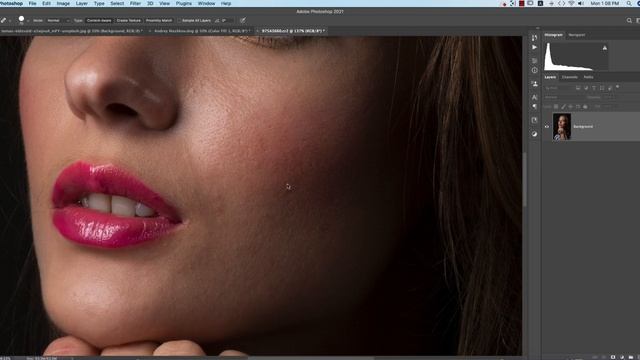Click the lock all padlock icon

click(x=585, y=107)
